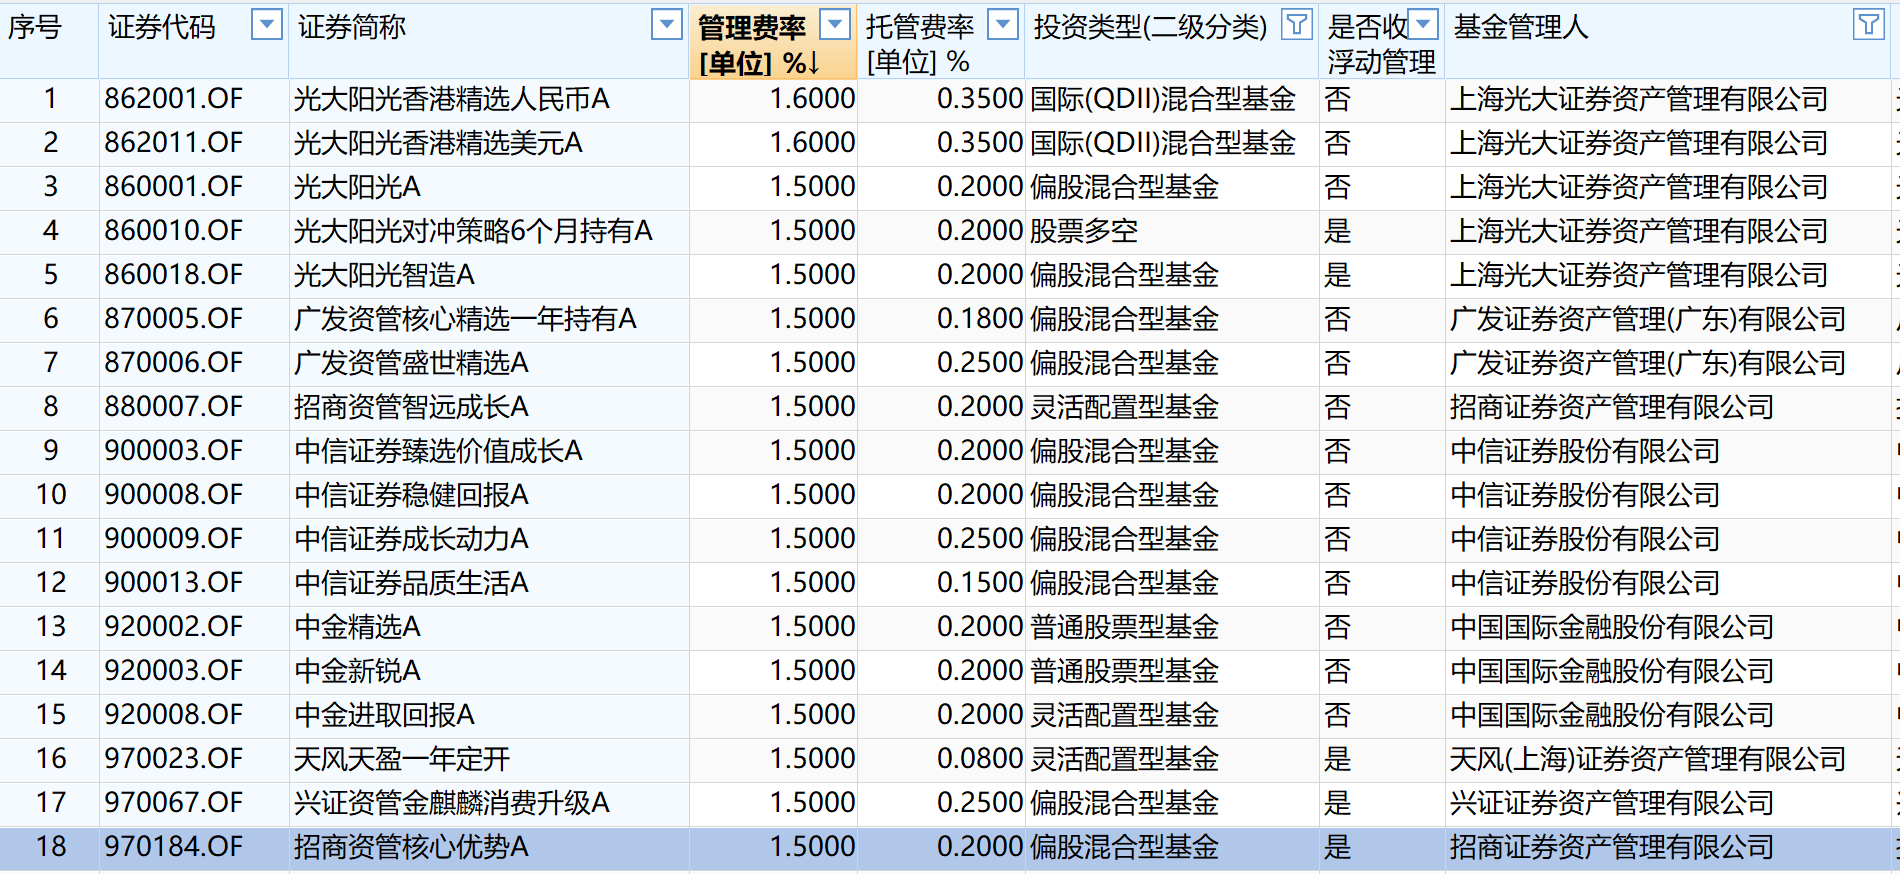Open the 是否收浮动管理 column dropdown
Image resolution: width=1900 pixels, height=874 pixels.
[1422, 25]
